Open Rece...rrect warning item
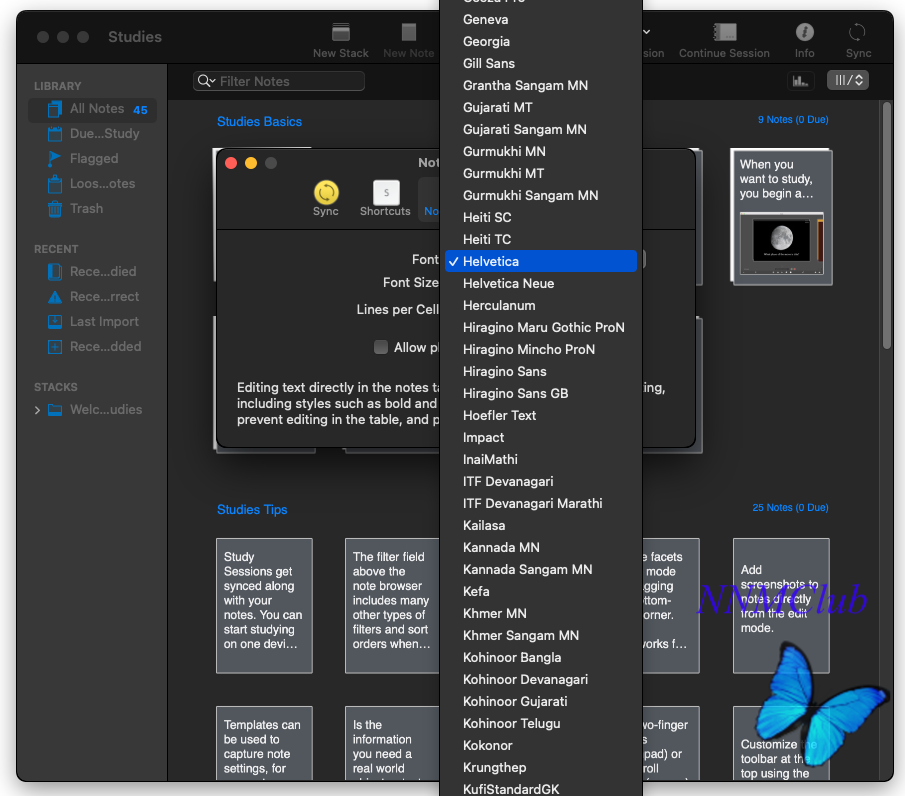The height and width of the screenshot is (796, 905). (x=92, y=297)
